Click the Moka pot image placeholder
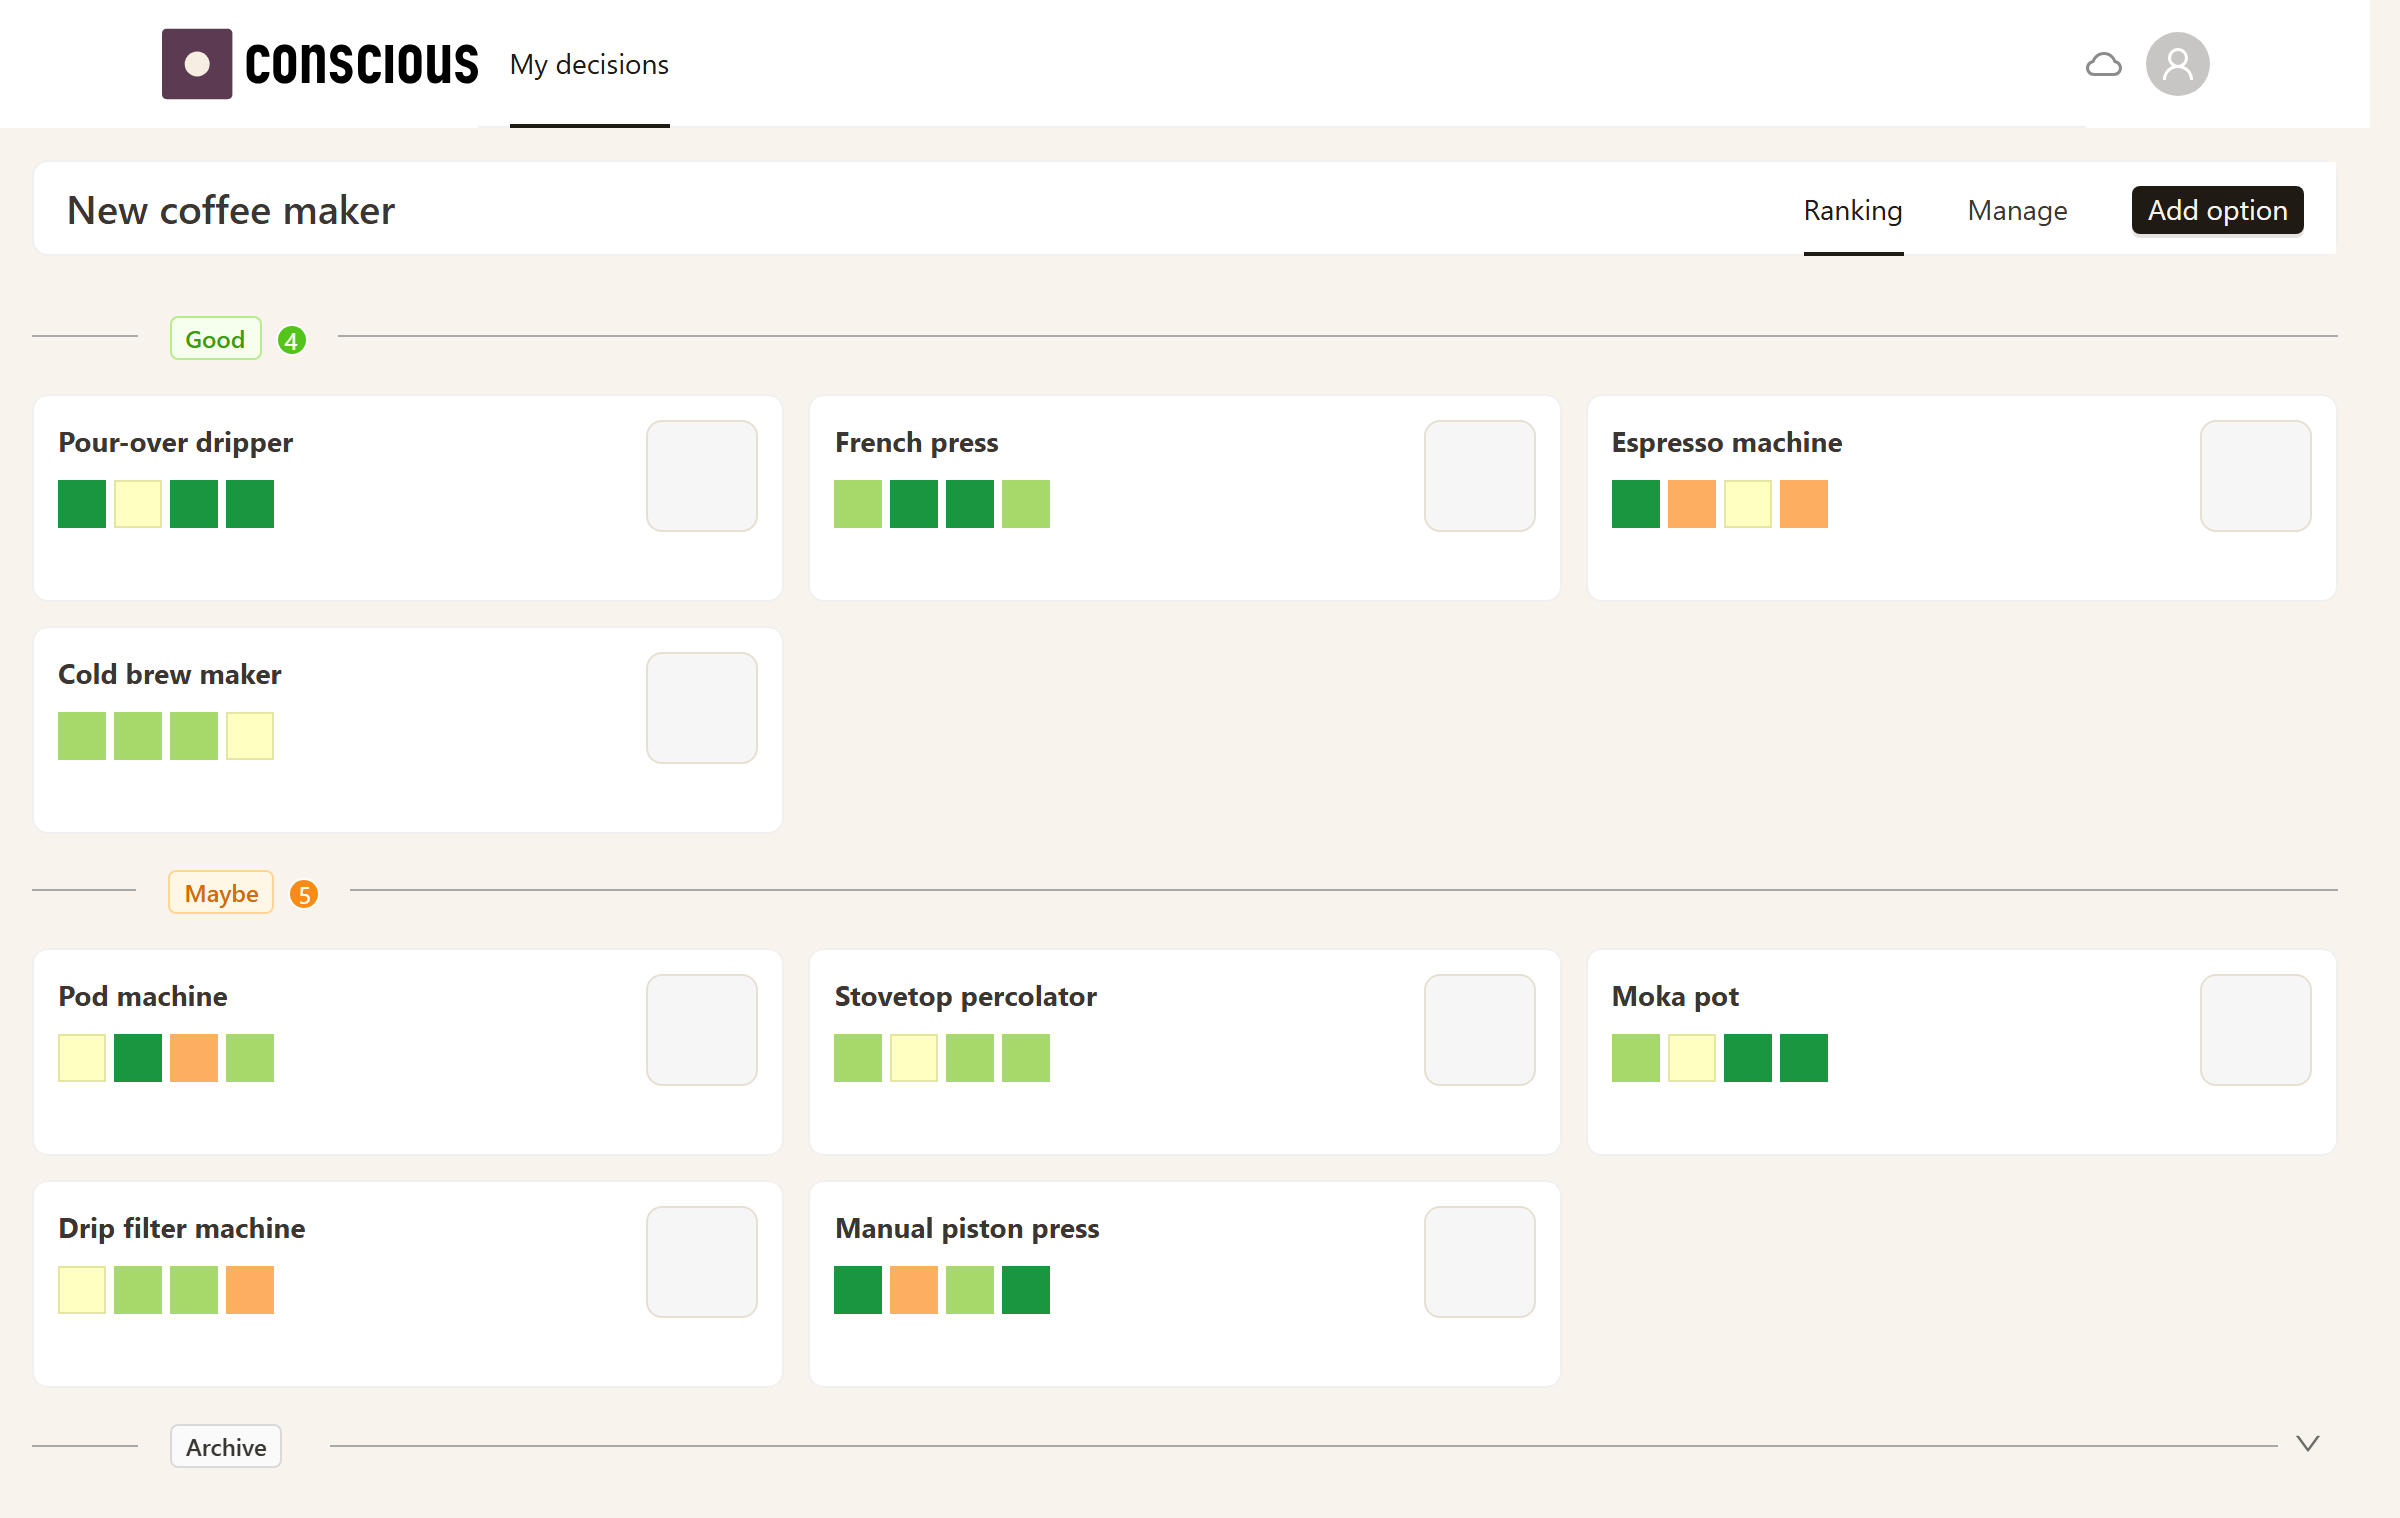 [2256, 1030]
